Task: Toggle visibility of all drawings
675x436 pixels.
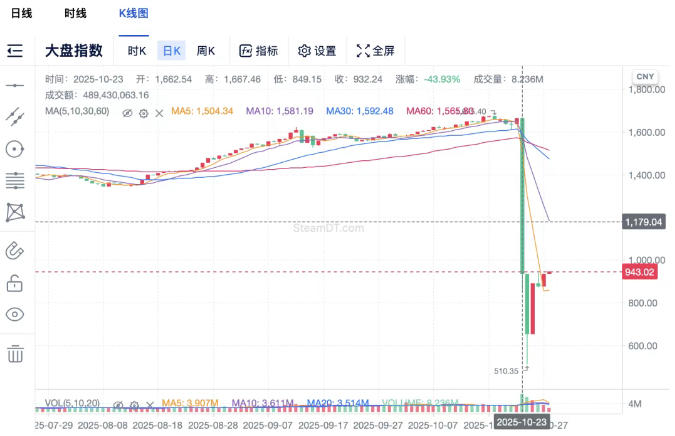Action: point(15,315)
